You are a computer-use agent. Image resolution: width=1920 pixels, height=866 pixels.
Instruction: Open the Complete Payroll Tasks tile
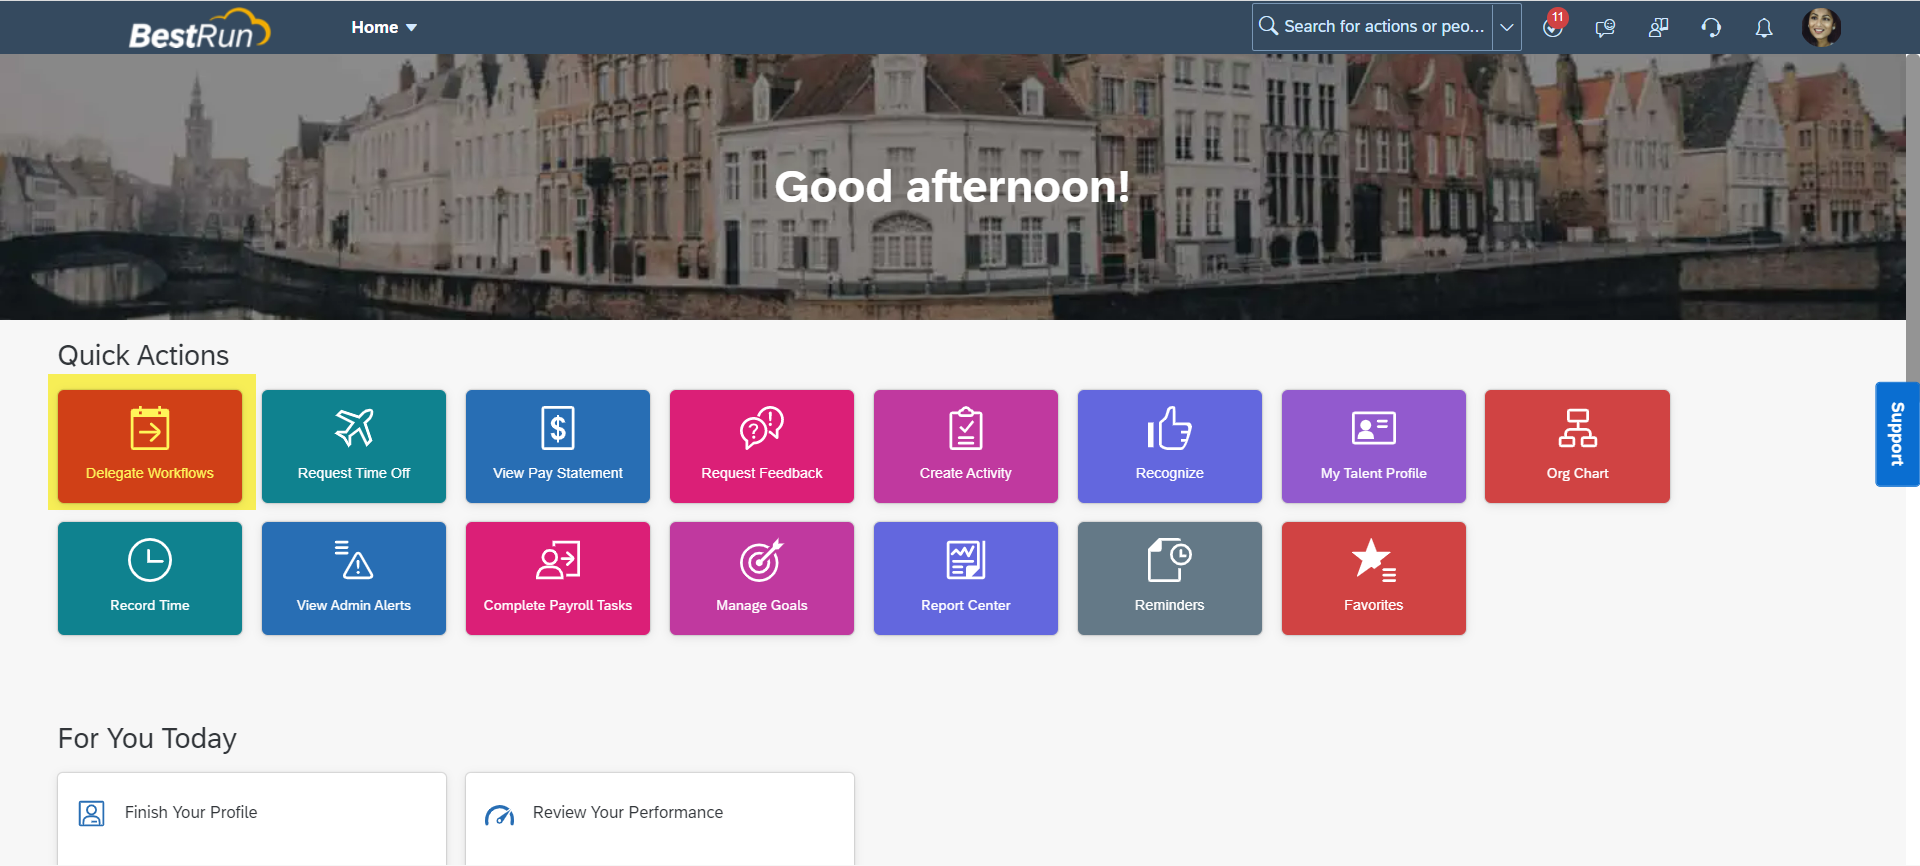click(558, 578)
